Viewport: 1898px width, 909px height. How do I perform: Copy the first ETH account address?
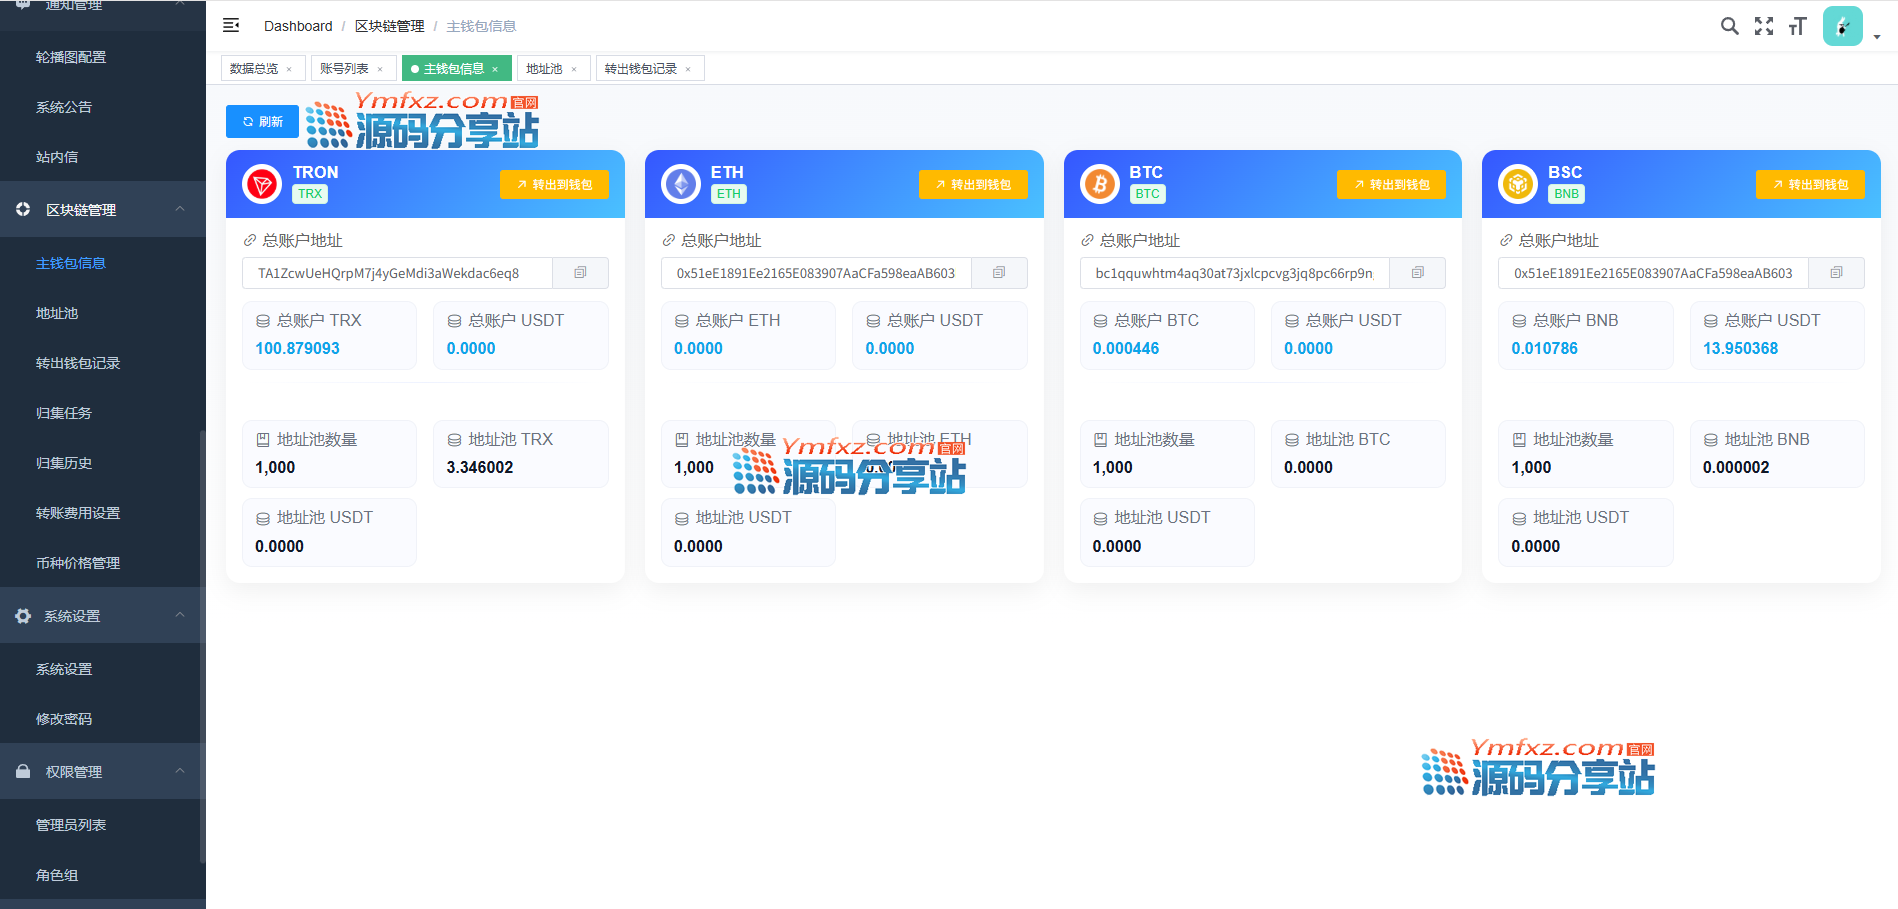[x=998, y=273]
